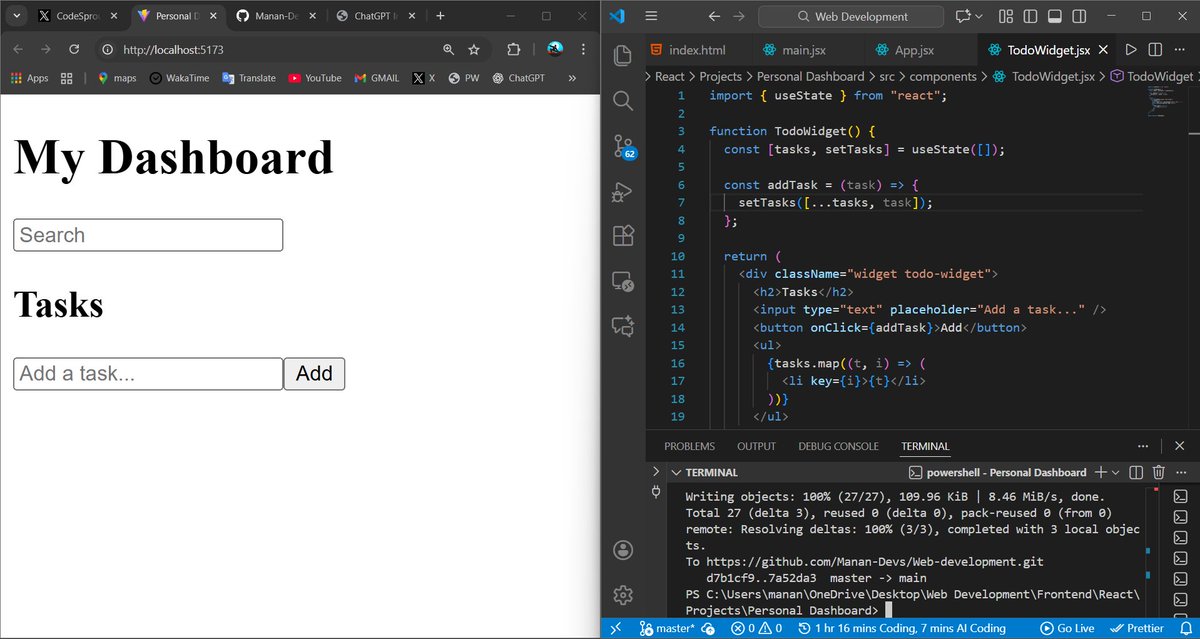This screenshot has height=639, width=1200.
Task: Open the PROBLEMS tab in the panel
Action: tap(689, 446)
